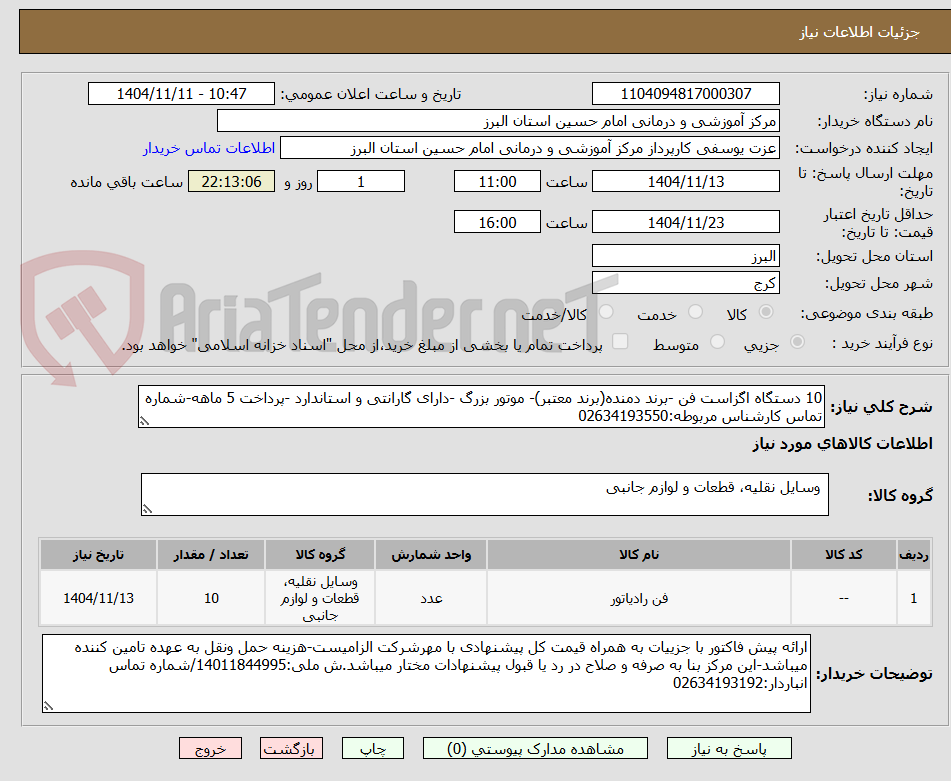Click the نام دستگاه خریدار field
The width and height of the screenshot is (951, 781).
(499, 121)
